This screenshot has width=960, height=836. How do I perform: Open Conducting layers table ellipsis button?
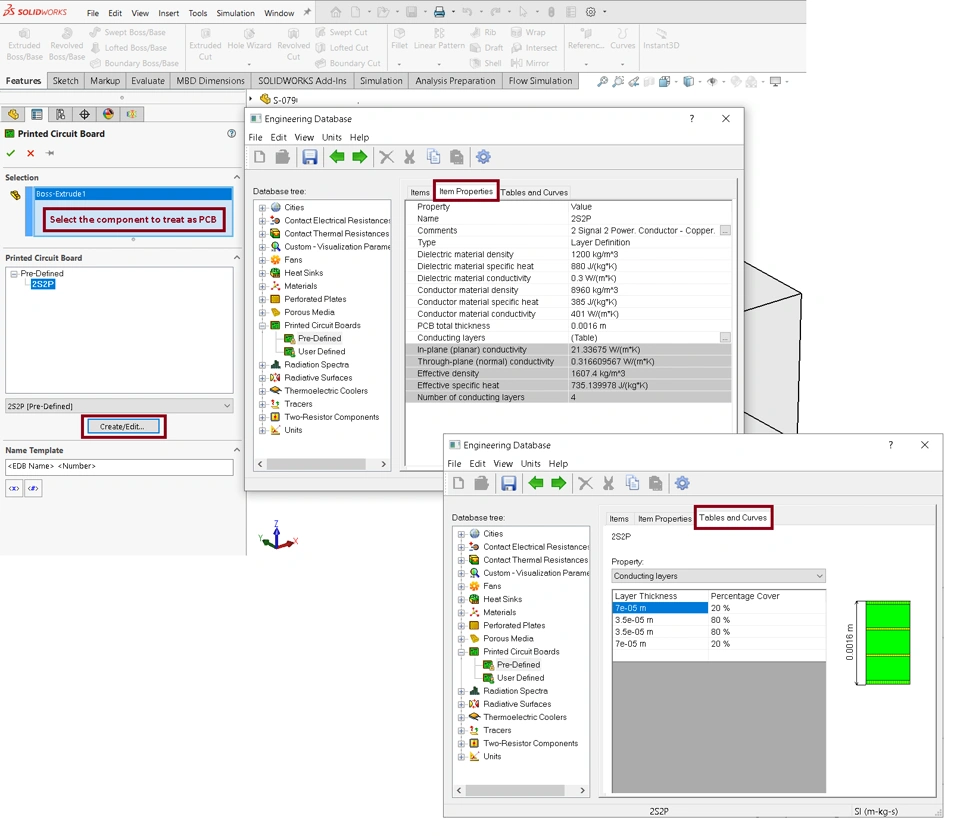click(725, 338)
